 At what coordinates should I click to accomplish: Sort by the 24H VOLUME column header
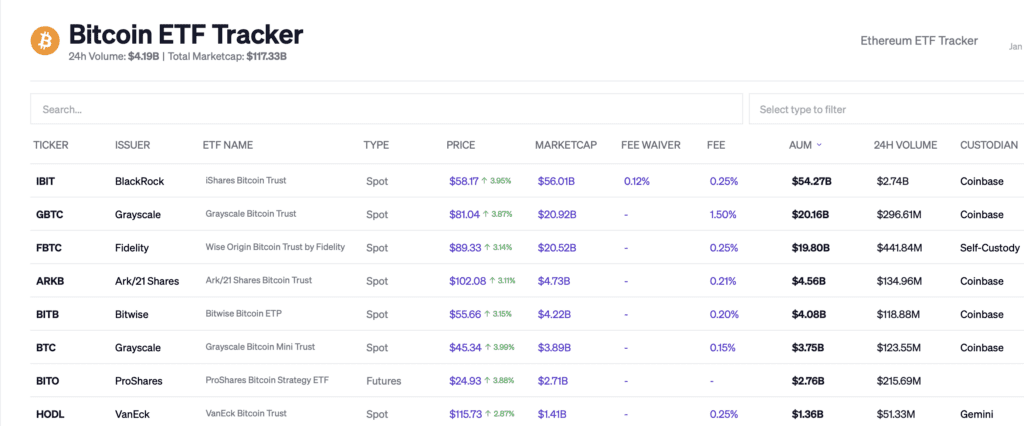[905, 145]
